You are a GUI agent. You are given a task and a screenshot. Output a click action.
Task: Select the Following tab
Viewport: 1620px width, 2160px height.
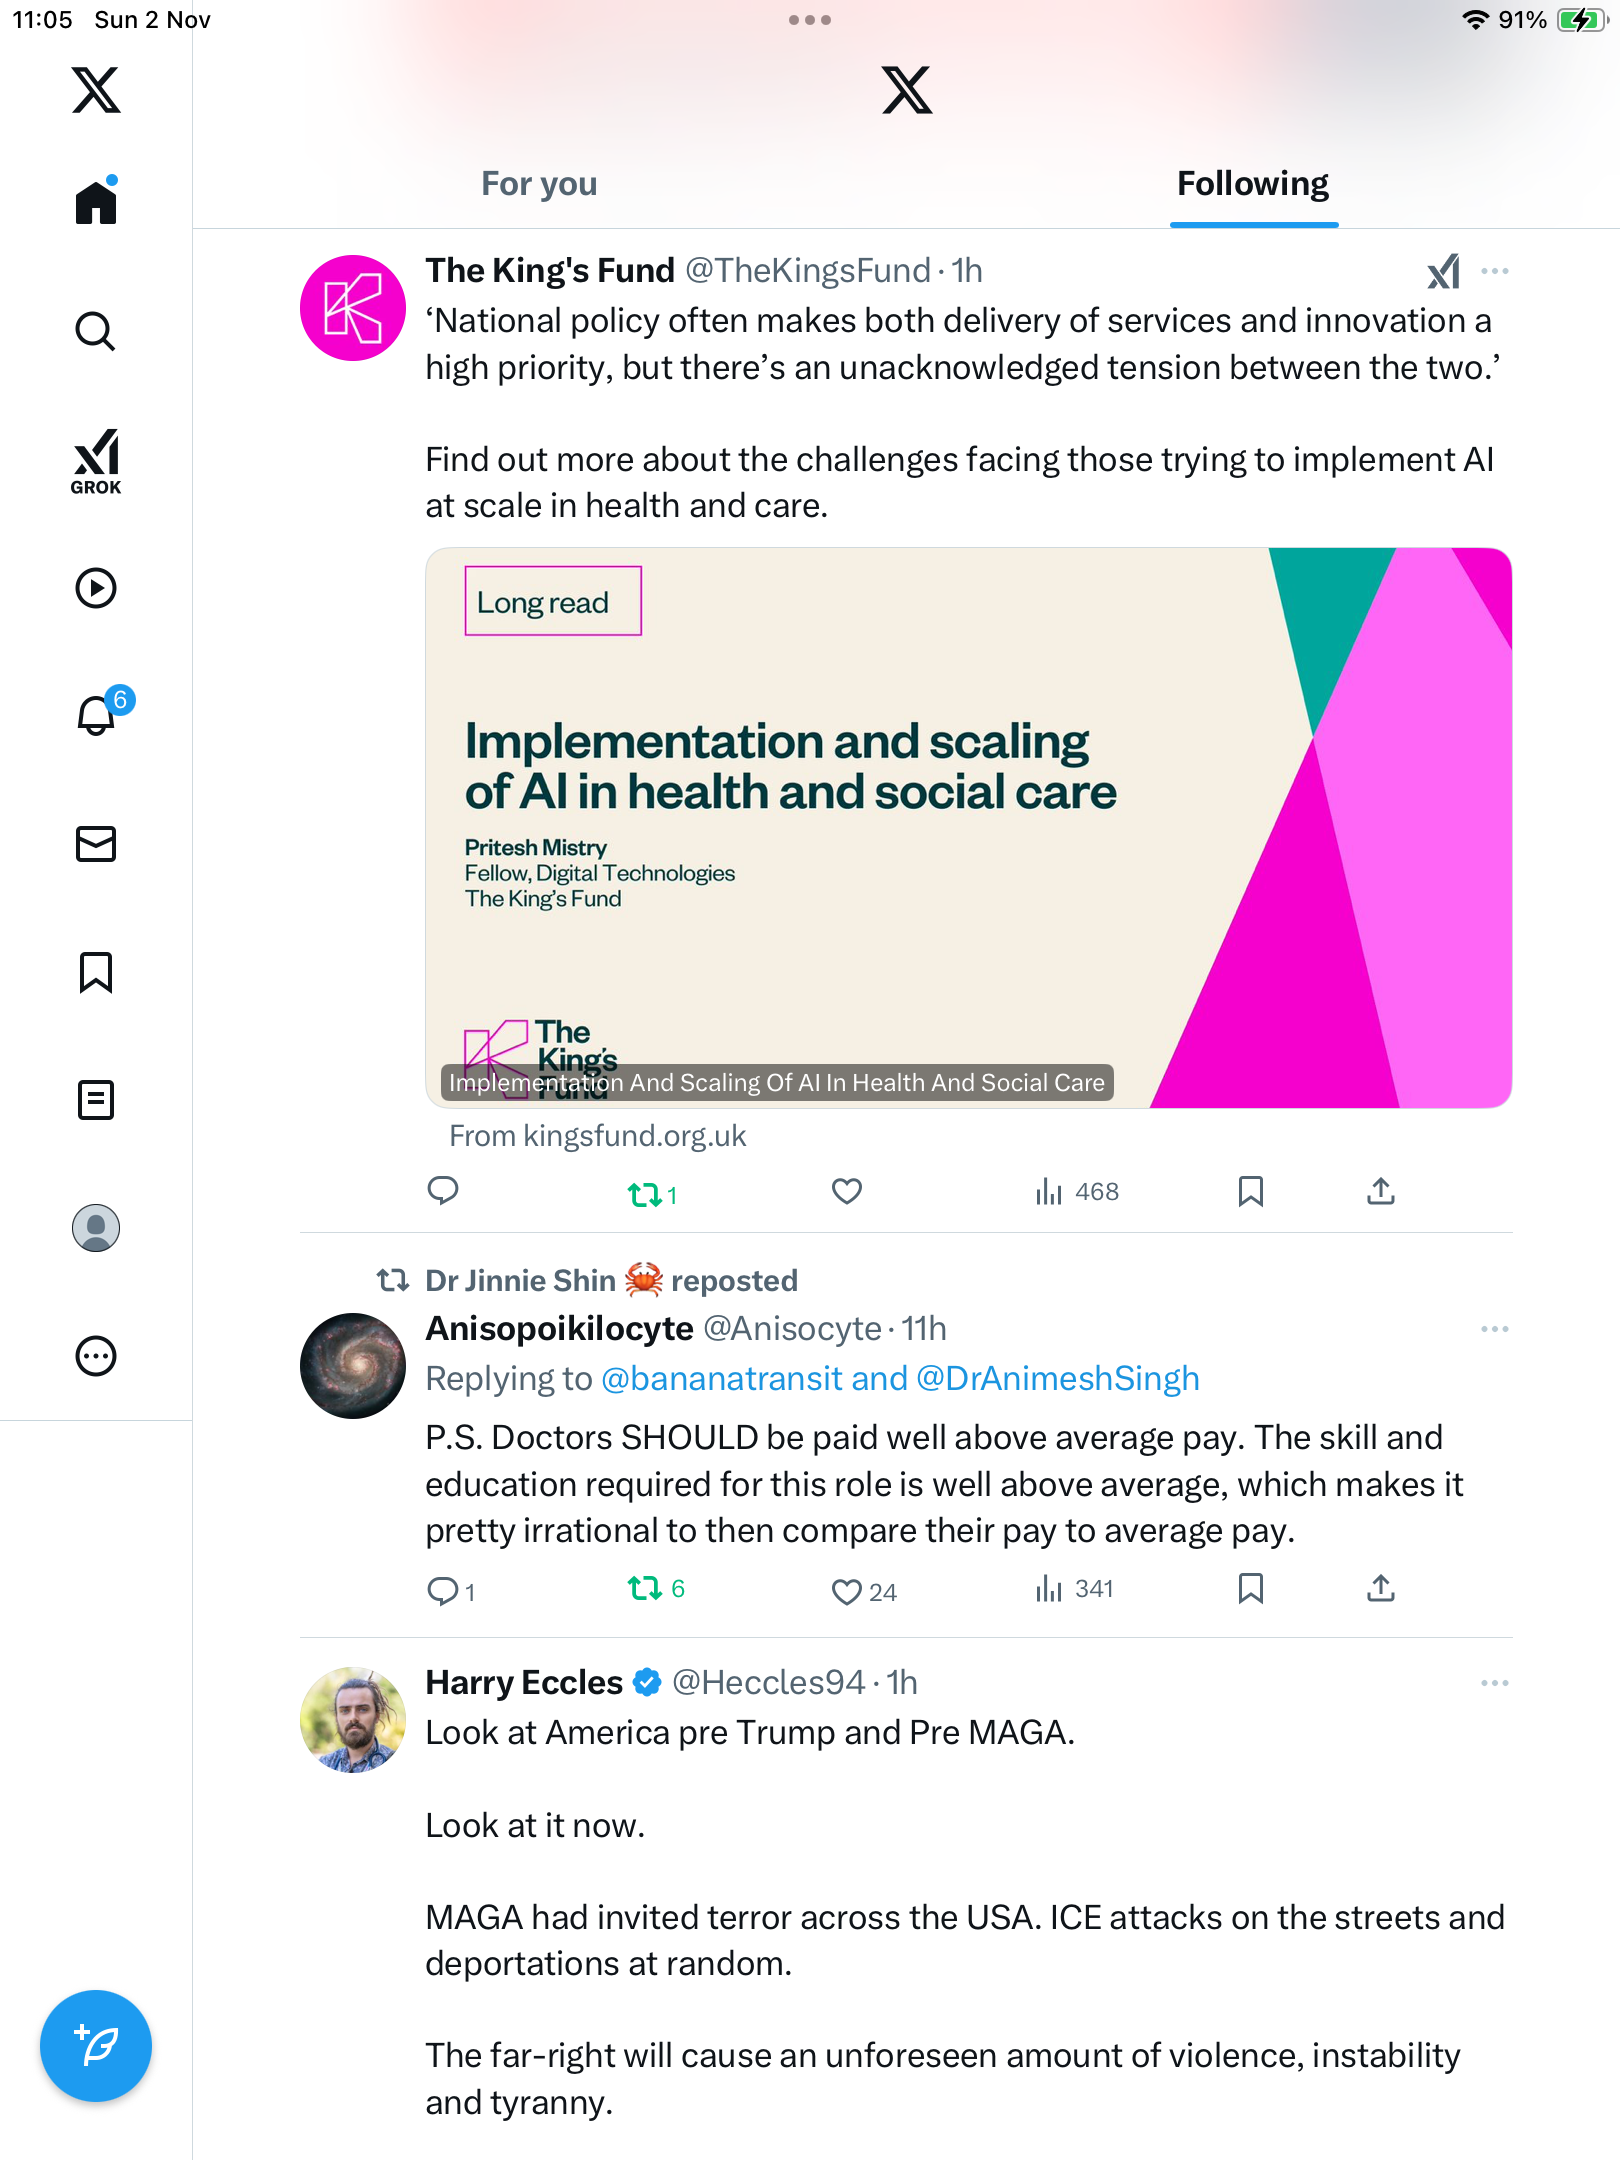pos(1252,184)
